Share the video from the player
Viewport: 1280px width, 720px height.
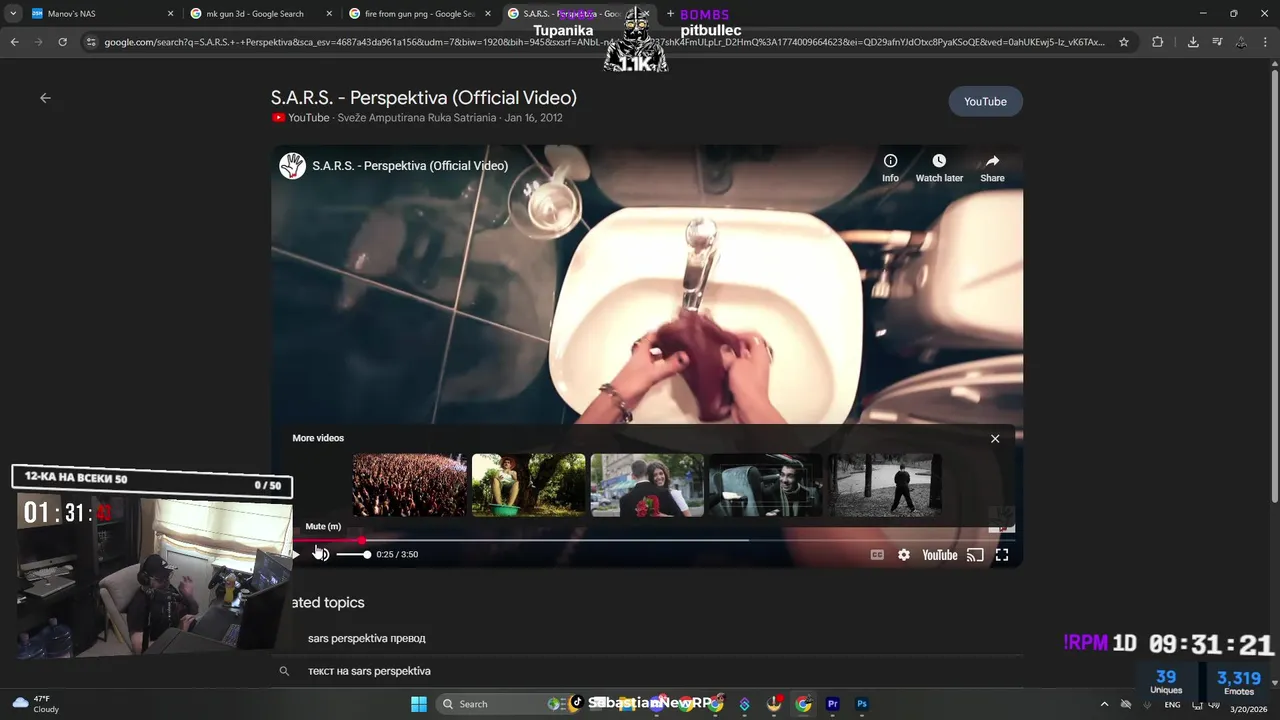pyautogui.click(x=992, y=168)
